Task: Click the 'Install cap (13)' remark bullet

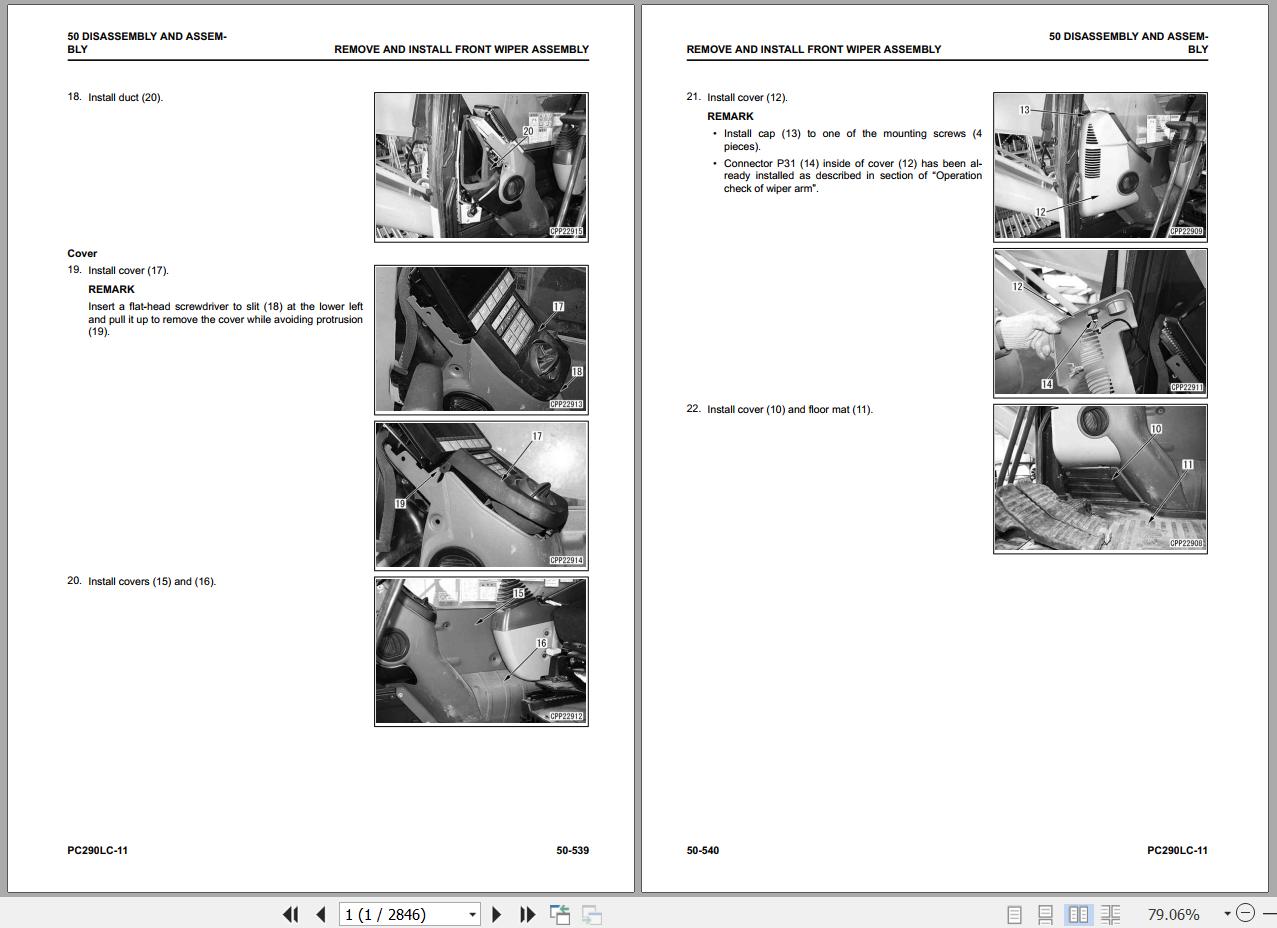Action: [853, 140]
